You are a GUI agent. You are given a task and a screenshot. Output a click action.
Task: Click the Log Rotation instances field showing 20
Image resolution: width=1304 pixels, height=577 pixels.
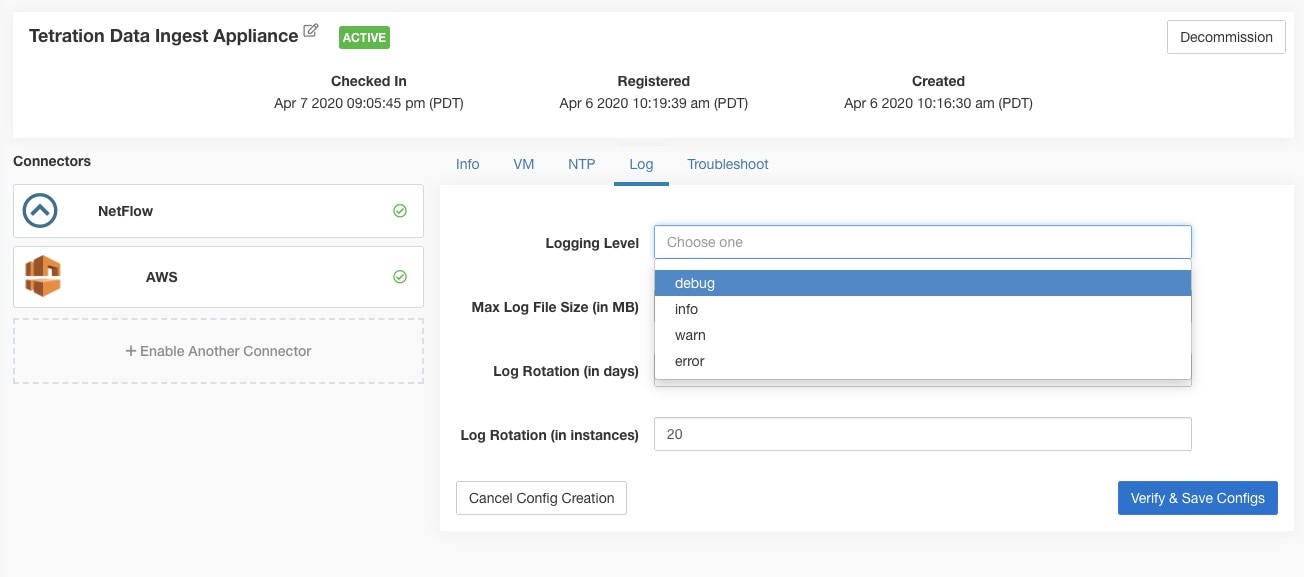923,434
